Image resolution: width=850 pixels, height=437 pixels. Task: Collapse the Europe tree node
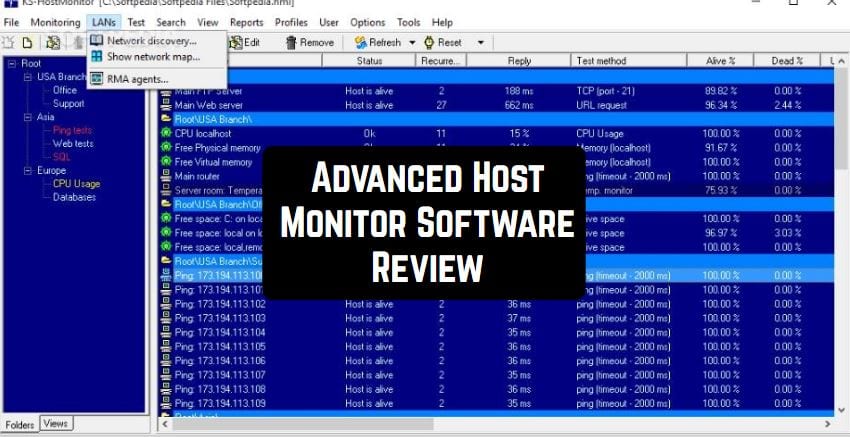[x=28, y=171]
